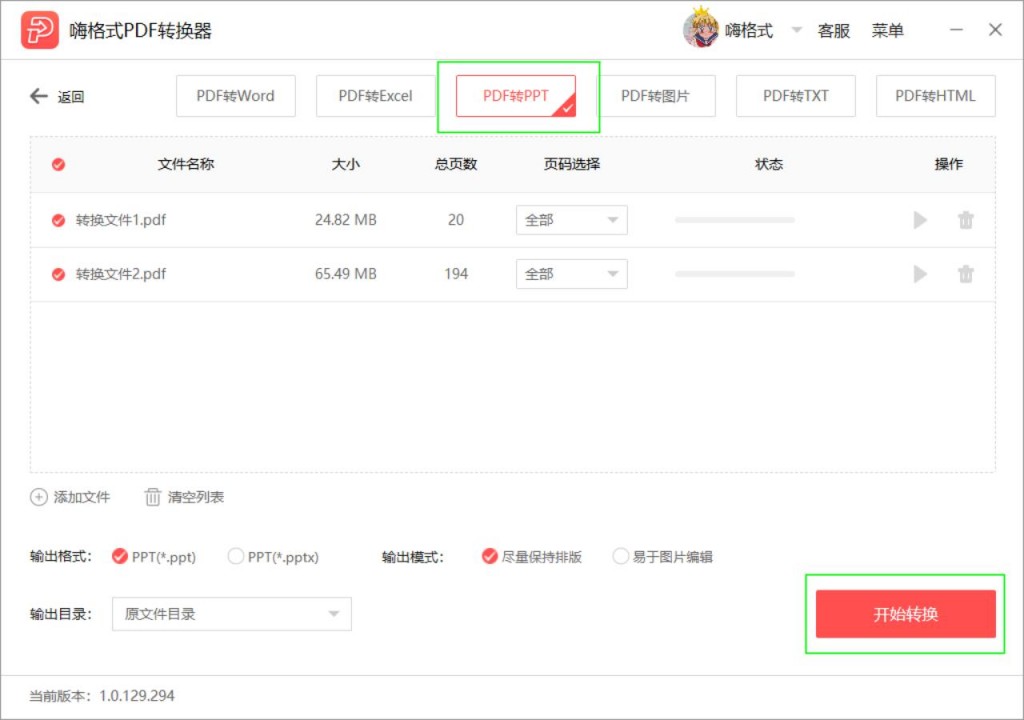
Task: Switch to the PDF转图片 tab
Action: click(x=656, y=96)
